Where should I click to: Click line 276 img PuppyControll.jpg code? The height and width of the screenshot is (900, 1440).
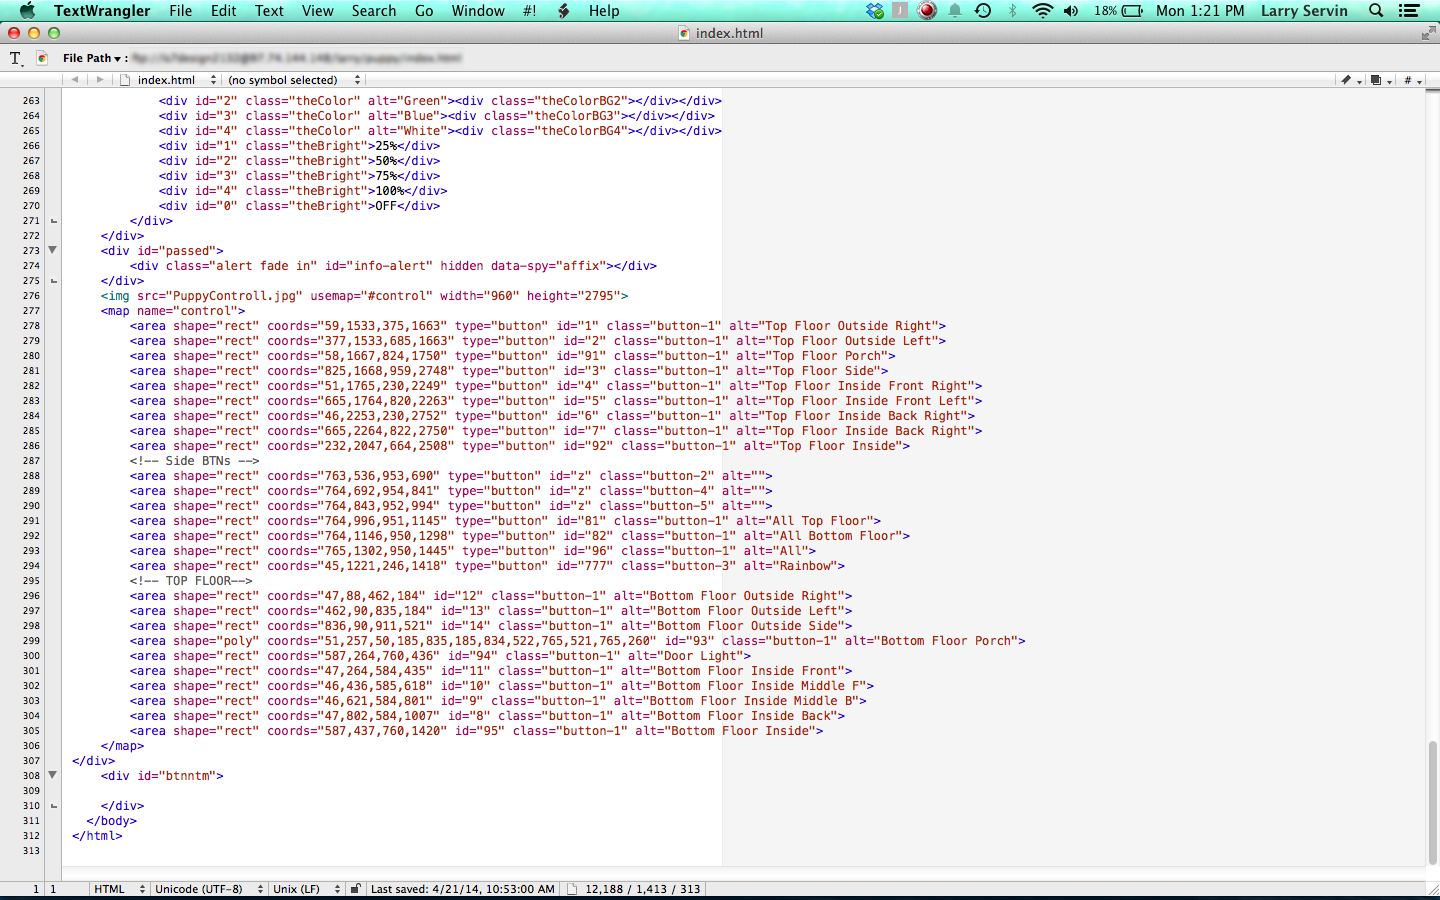364,296
